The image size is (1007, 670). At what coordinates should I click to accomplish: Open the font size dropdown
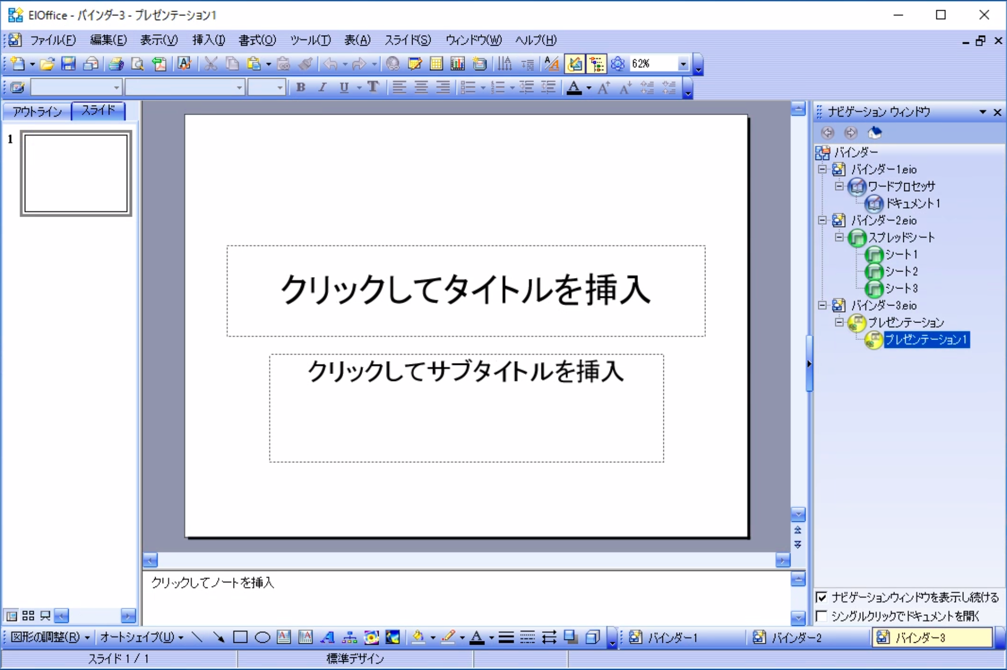pyautogui.click(x=280, y=88)
